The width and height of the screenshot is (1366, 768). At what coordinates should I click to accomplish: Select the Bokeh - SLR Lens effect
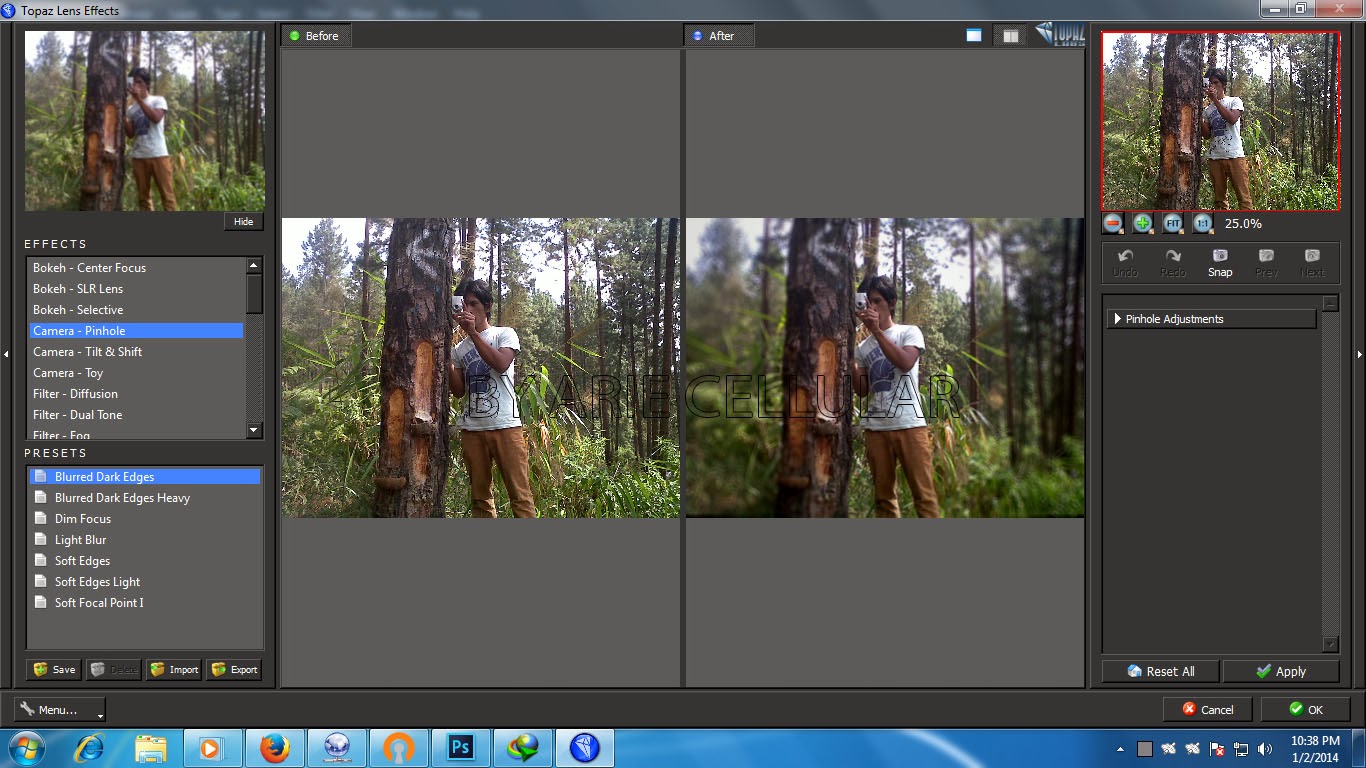(136, 289)
